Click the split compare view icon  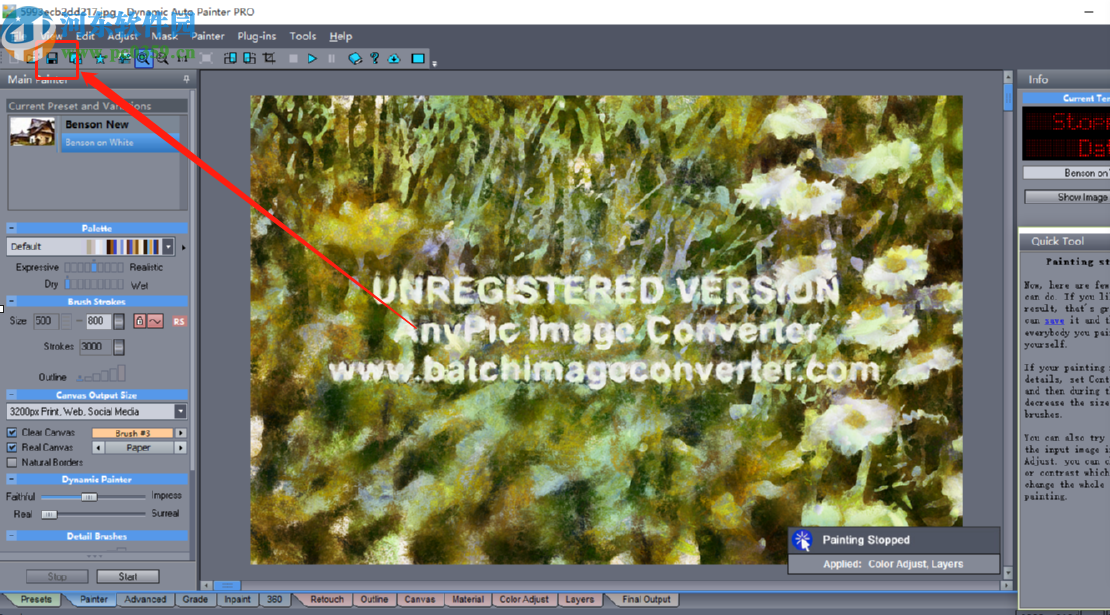point(249,59)
